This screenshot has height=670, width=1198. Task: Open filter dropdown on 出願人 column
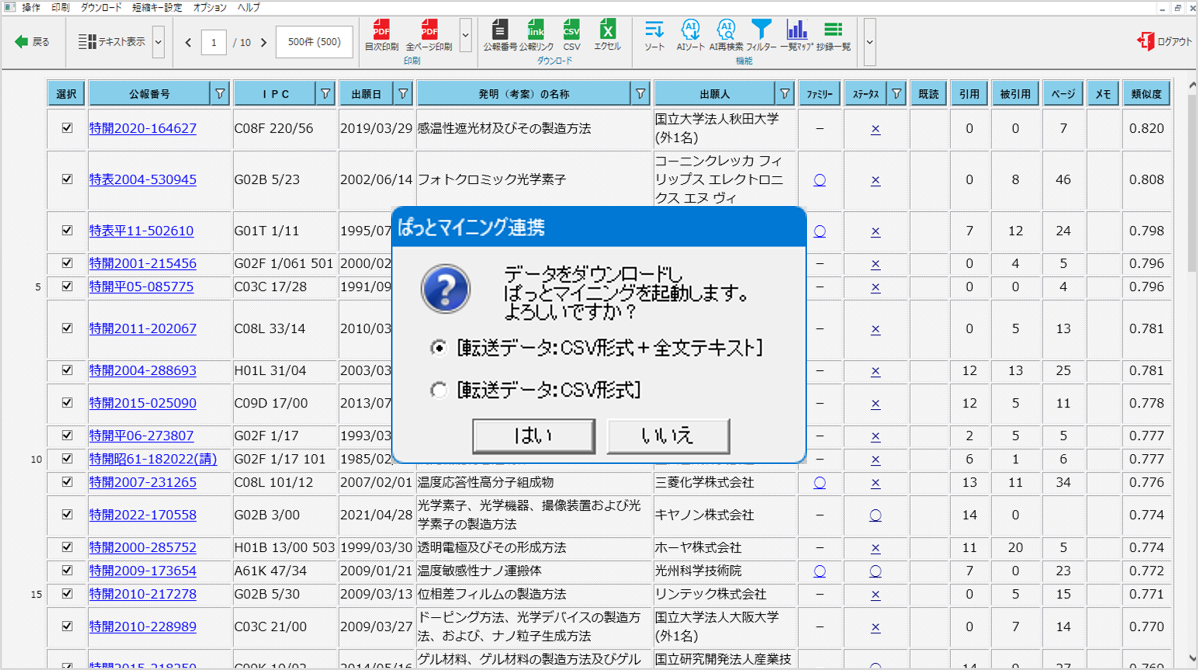pos(785,94)
